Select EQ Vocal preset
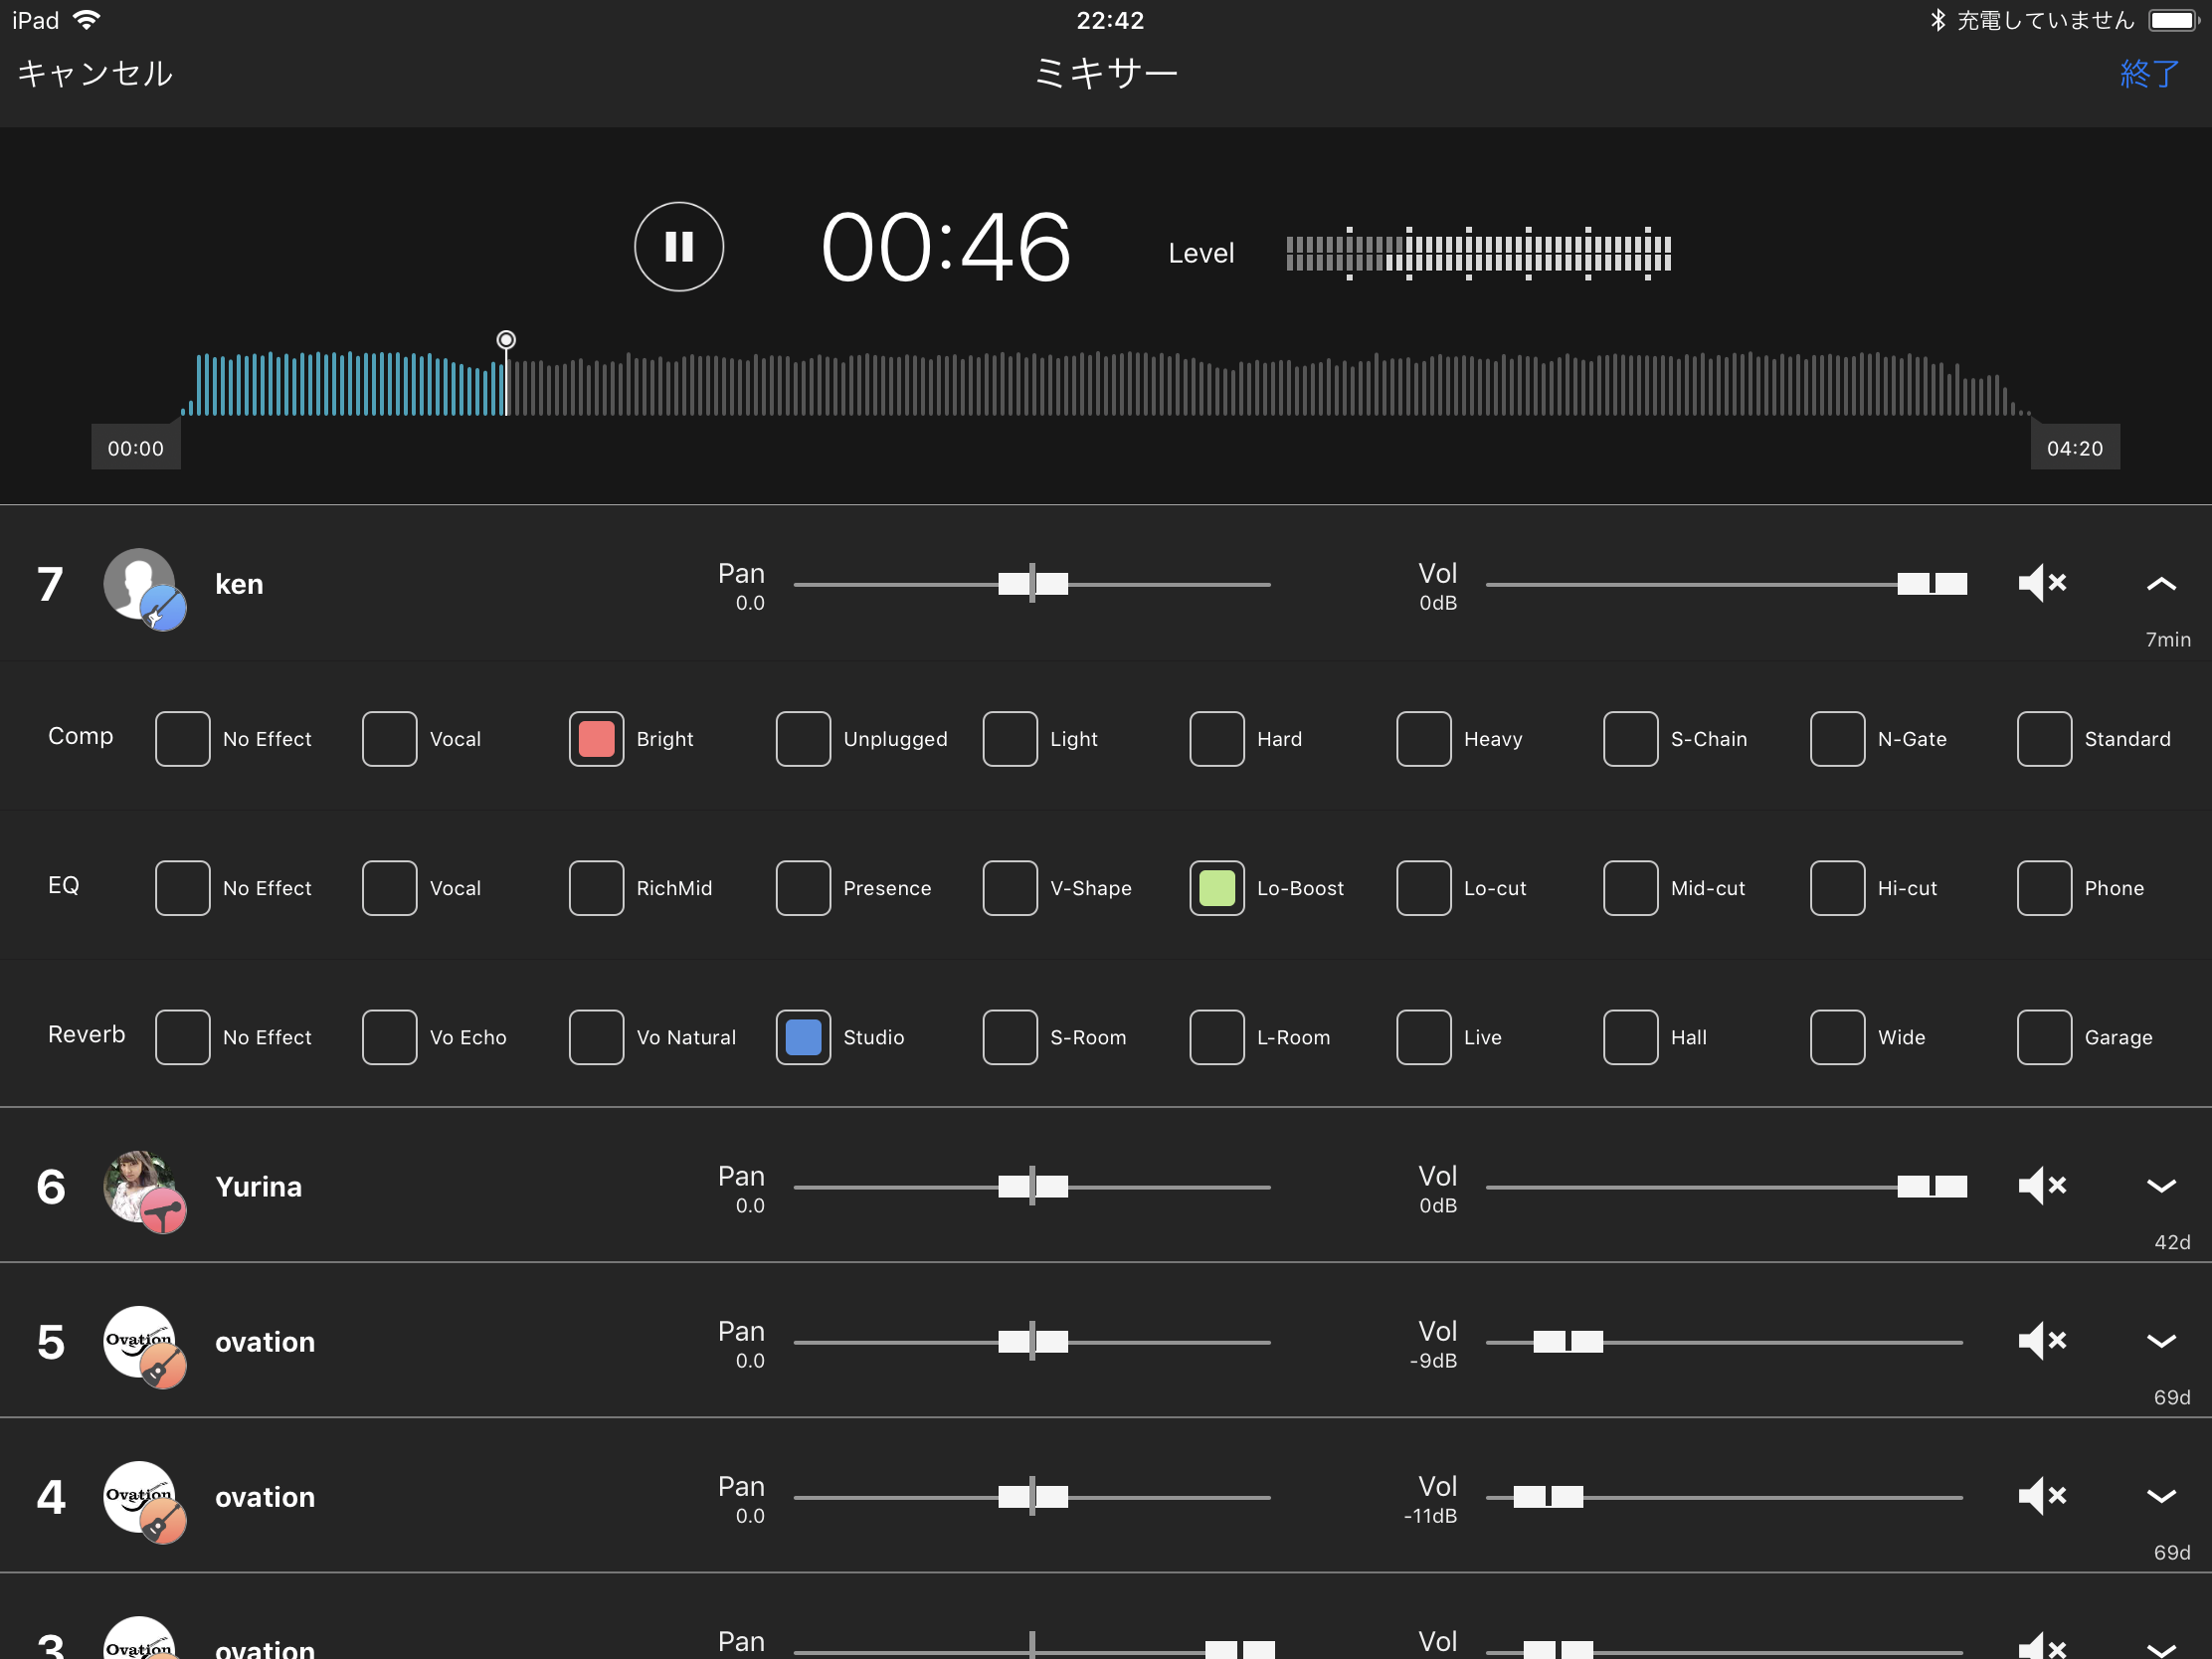This screenshot has width=2212, height=1659. coord(390,888)
